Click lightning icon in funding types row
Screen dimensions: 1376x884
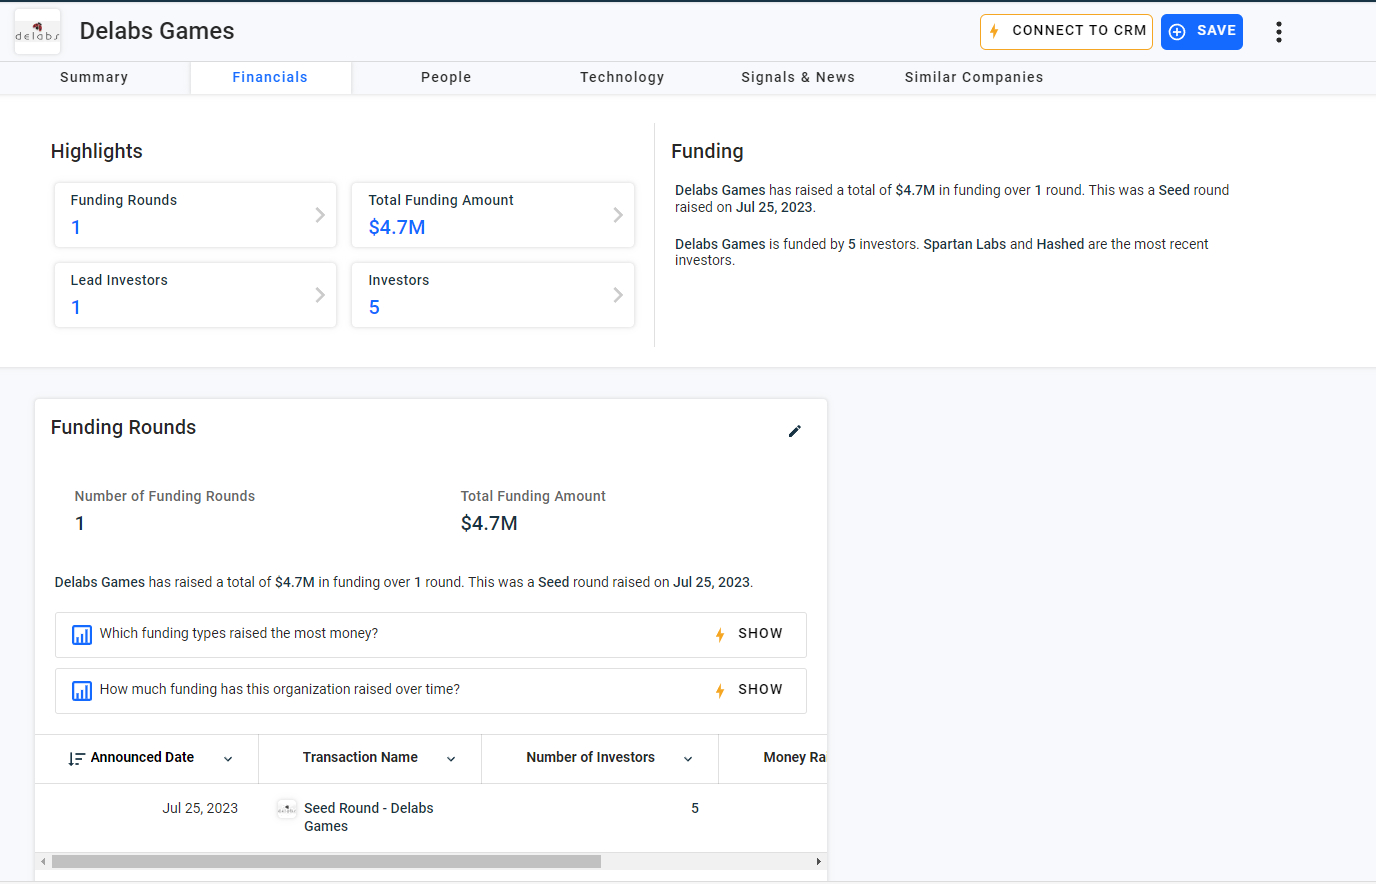pyautogui.click(x=720, y=635)
